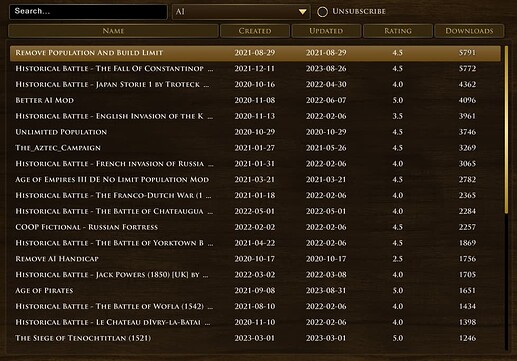The width and height of the screenshot is (517, 361).
Task: Select The Battle of Chateaugua mod
Action: pyautogui.click(x=255, y=211)
